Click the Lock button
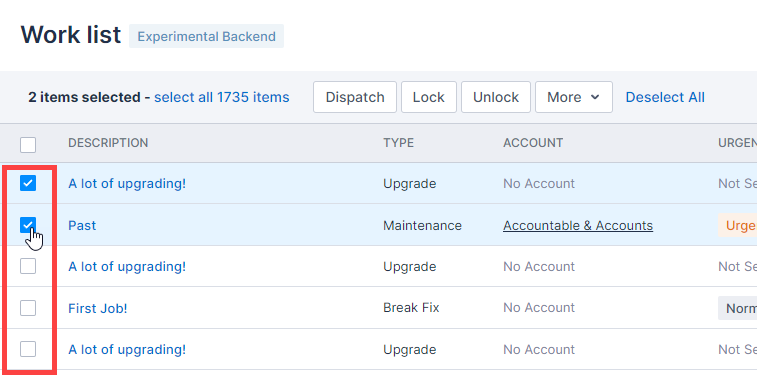Screen dimensions: 757x375 429,97
